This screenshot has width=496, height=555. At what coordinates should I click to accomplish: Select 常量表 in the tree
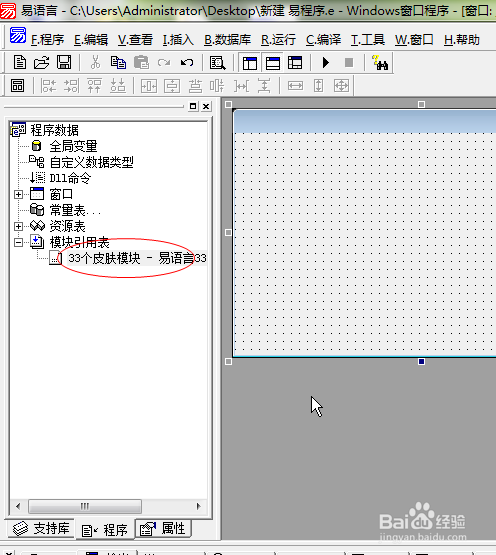(75, 210)
